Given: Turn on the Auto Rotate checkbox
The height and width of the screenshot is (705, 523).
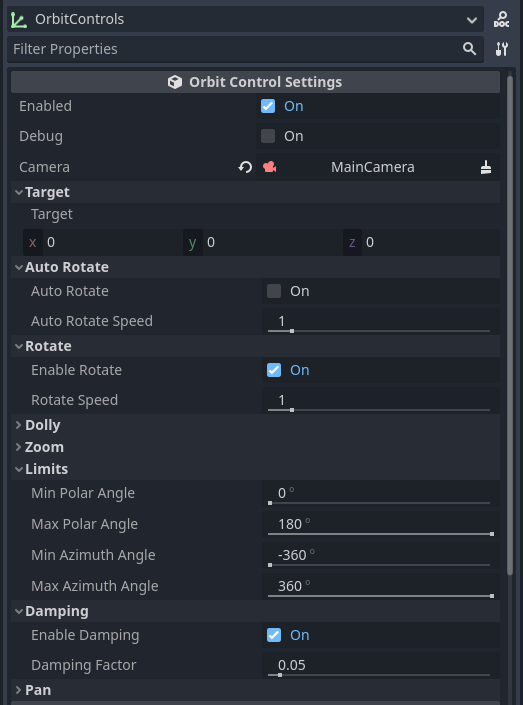Looking at the screenshot, I should pos(274,291).
